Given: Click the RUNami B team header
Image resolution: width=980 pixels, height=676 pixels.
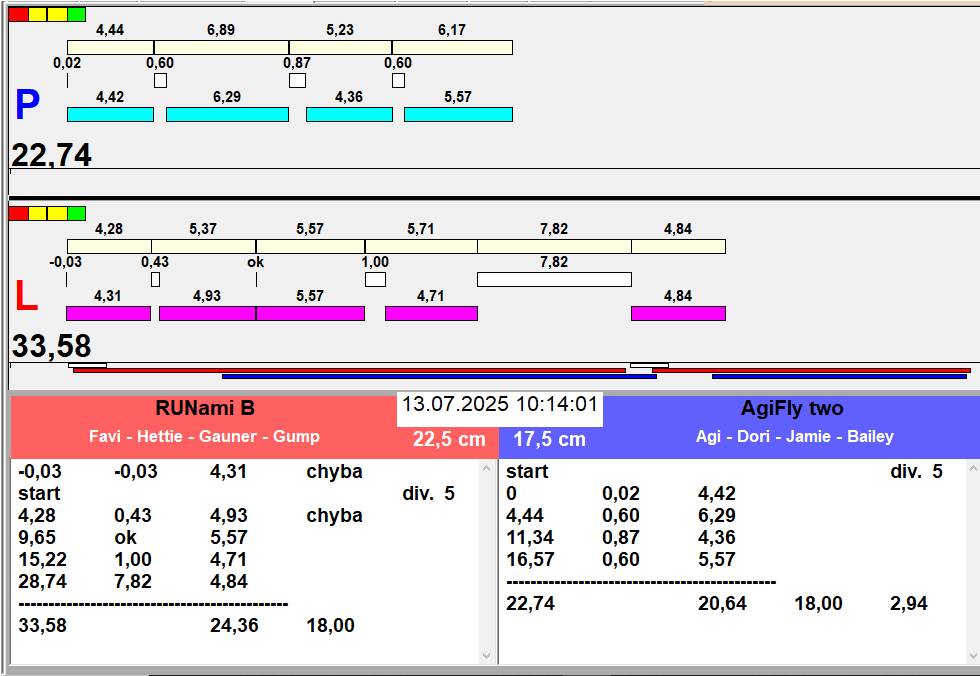Looking at the screenshot, I should 205,408.
